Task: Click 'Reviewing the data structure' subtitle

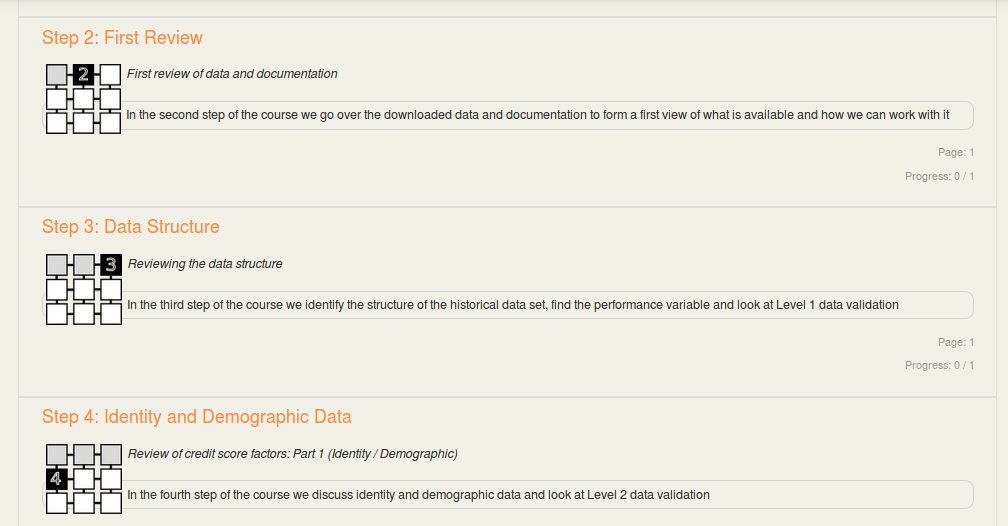Action: coord(205,264)
